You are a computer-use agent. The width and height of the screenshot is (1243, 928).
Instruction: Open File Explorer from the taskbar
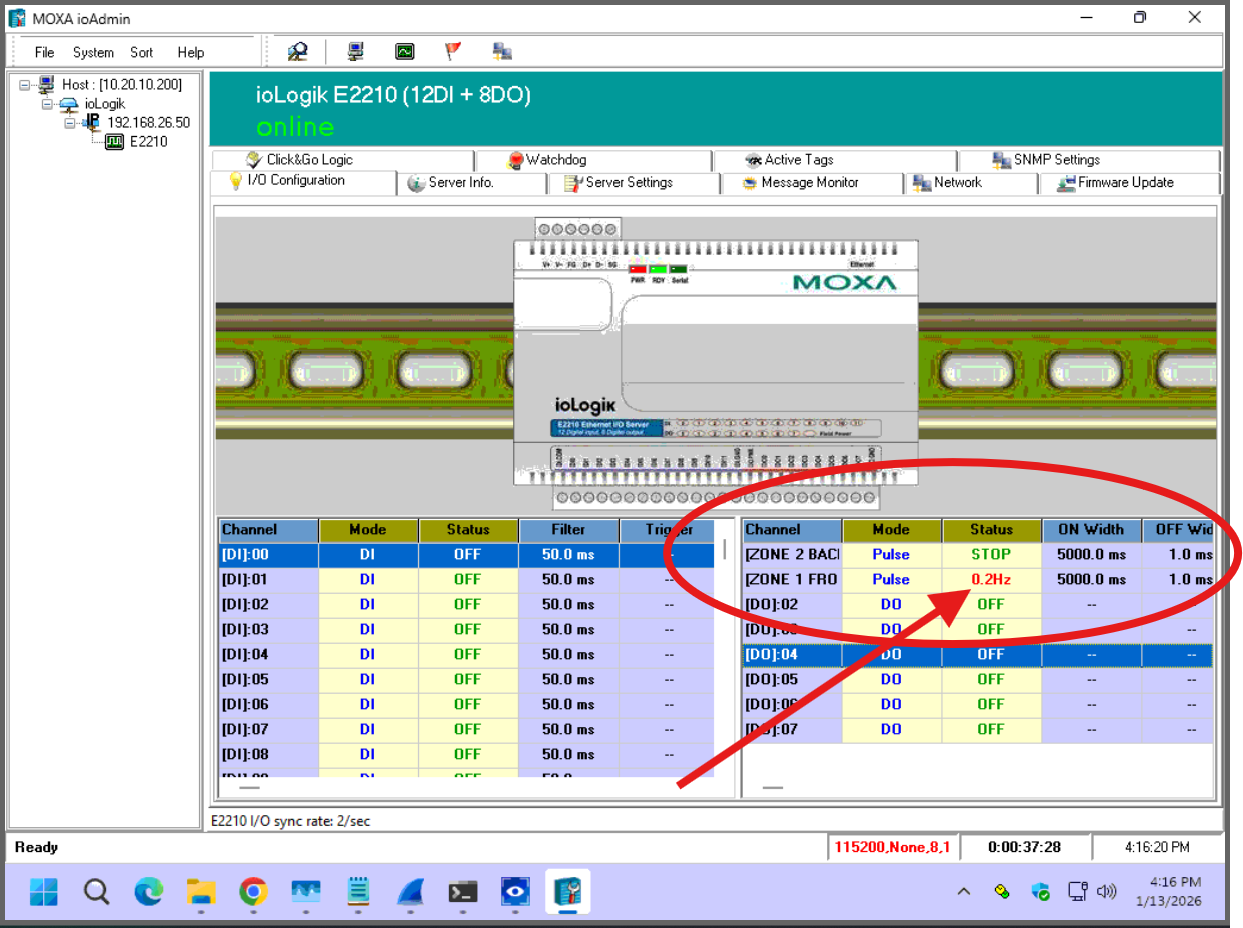[201, 891]
